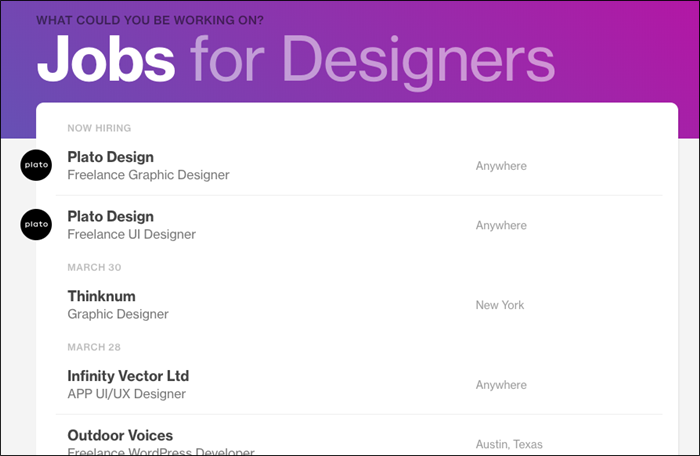Screen dimensions: 700x456
Task: Click the MARCH 30 date label
Action: click(x=94, y=268)
